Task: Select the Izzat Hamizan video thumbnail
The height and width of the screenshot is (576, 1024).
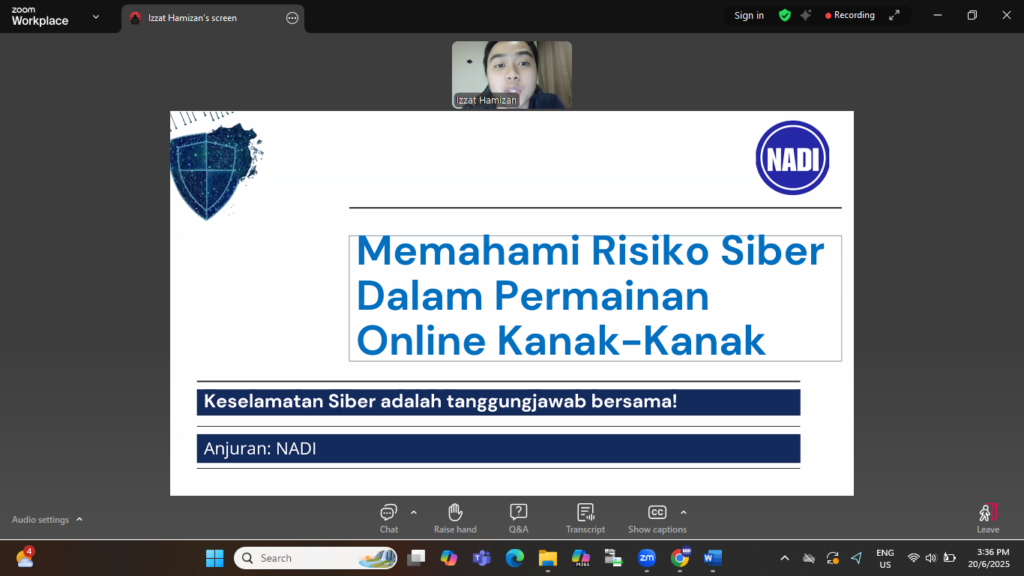Action: 511,74
